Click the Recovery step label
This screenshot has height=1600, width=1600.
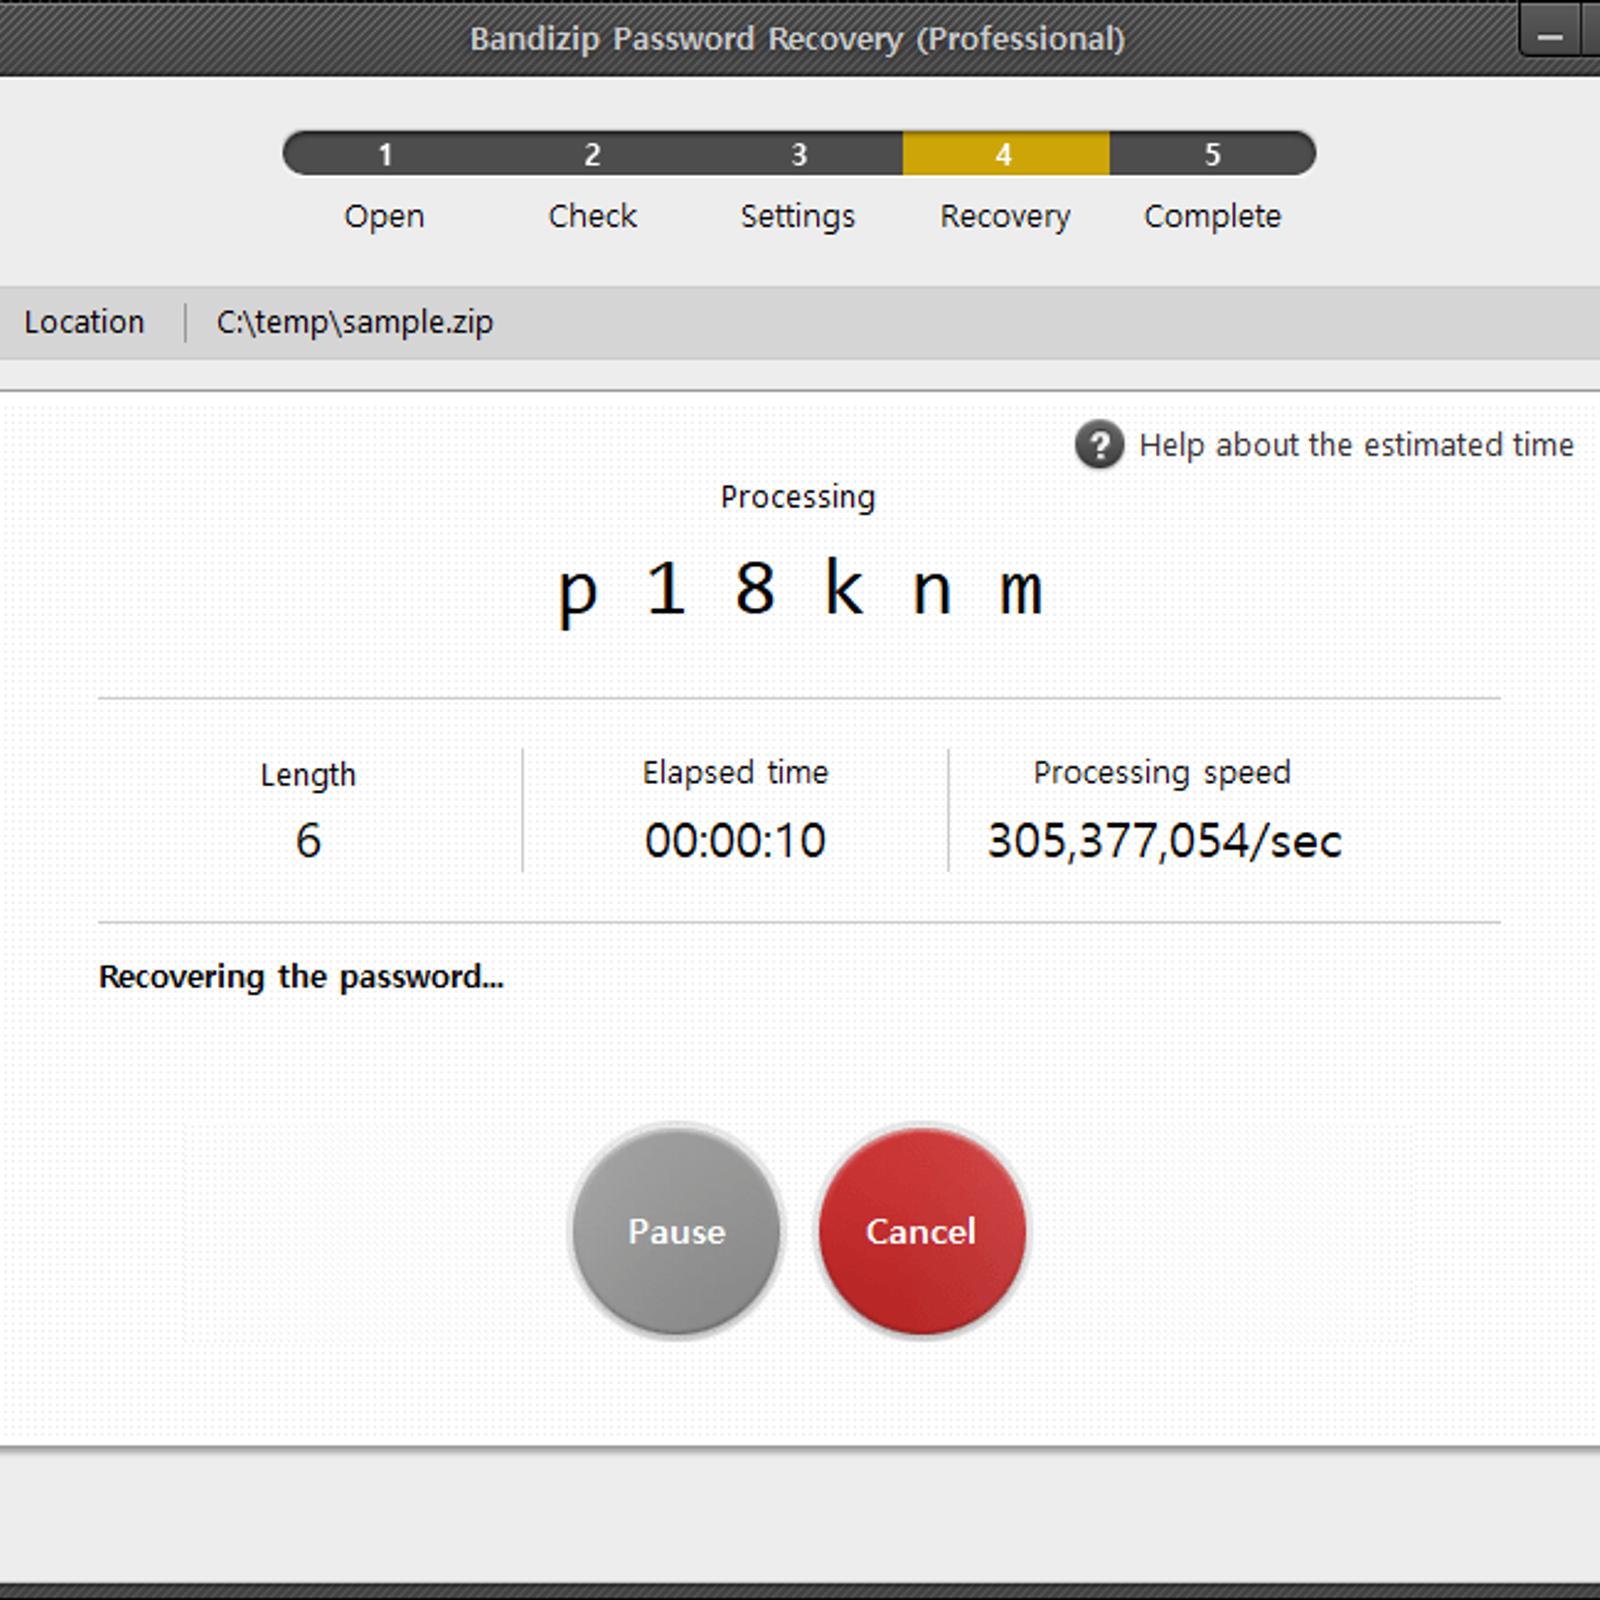click(1005, 216)
